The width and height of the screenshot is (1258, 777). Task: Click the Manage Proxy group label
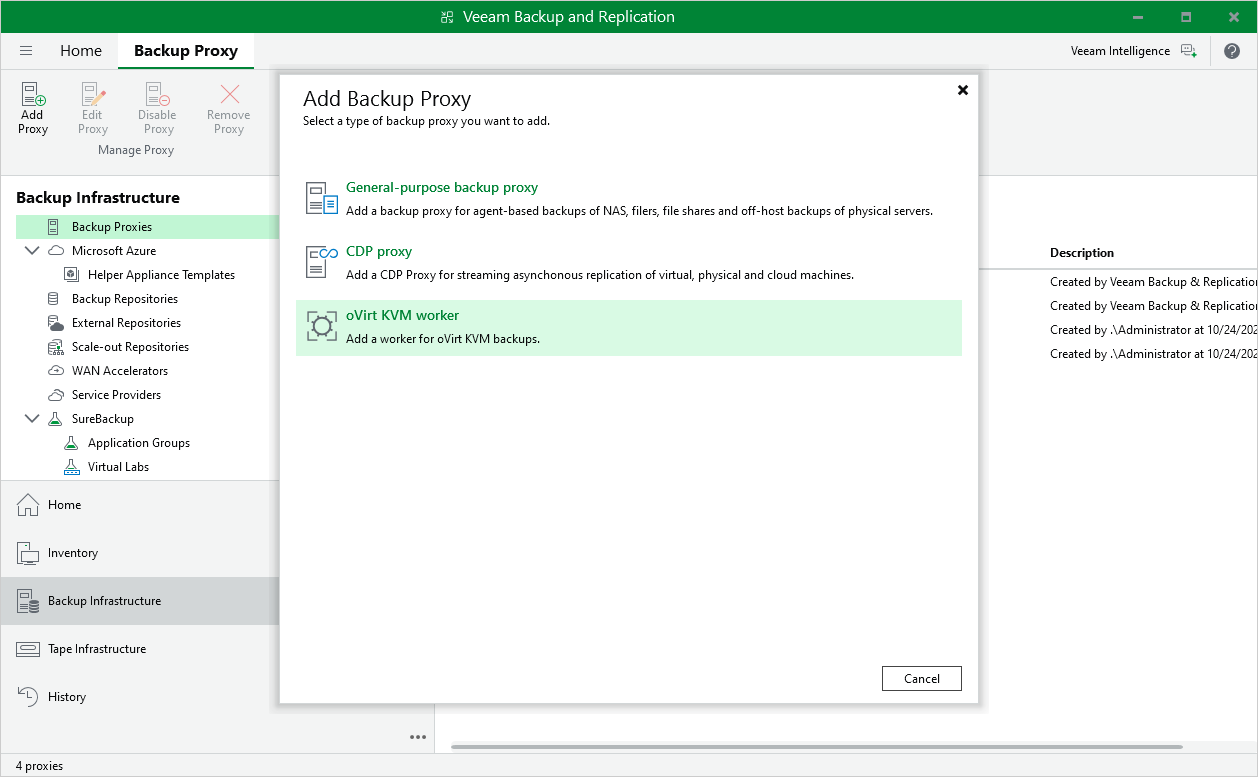136,150
